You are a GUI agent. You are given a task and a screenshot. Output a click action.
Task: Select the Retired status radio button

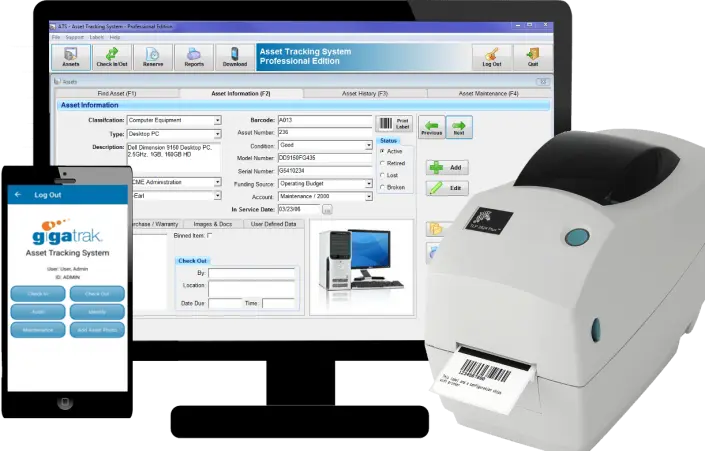pyautogui.click(x=382, y=163)
